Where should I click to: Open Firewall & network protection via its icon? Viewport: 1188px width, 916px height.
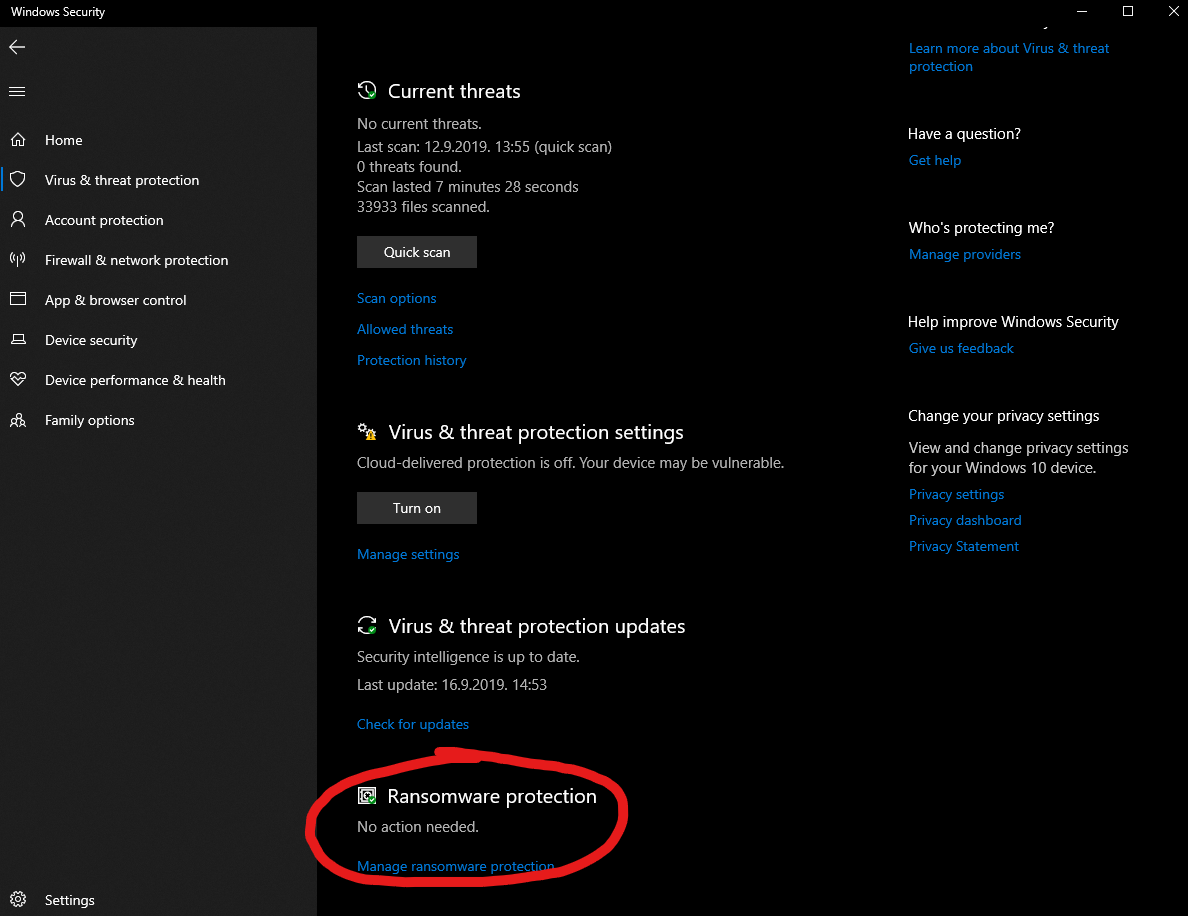click(18, 260)
